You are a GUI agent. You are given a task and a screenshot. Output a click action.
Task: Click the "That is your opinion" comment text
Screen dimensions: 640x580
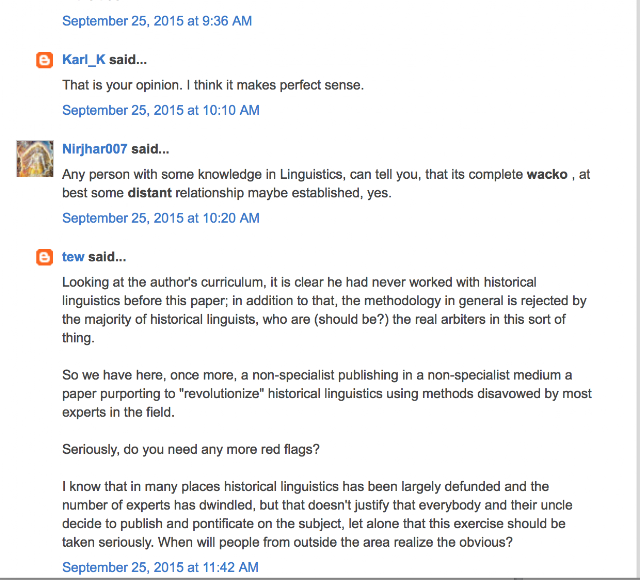pyautogui.click(x=212, y=85)
